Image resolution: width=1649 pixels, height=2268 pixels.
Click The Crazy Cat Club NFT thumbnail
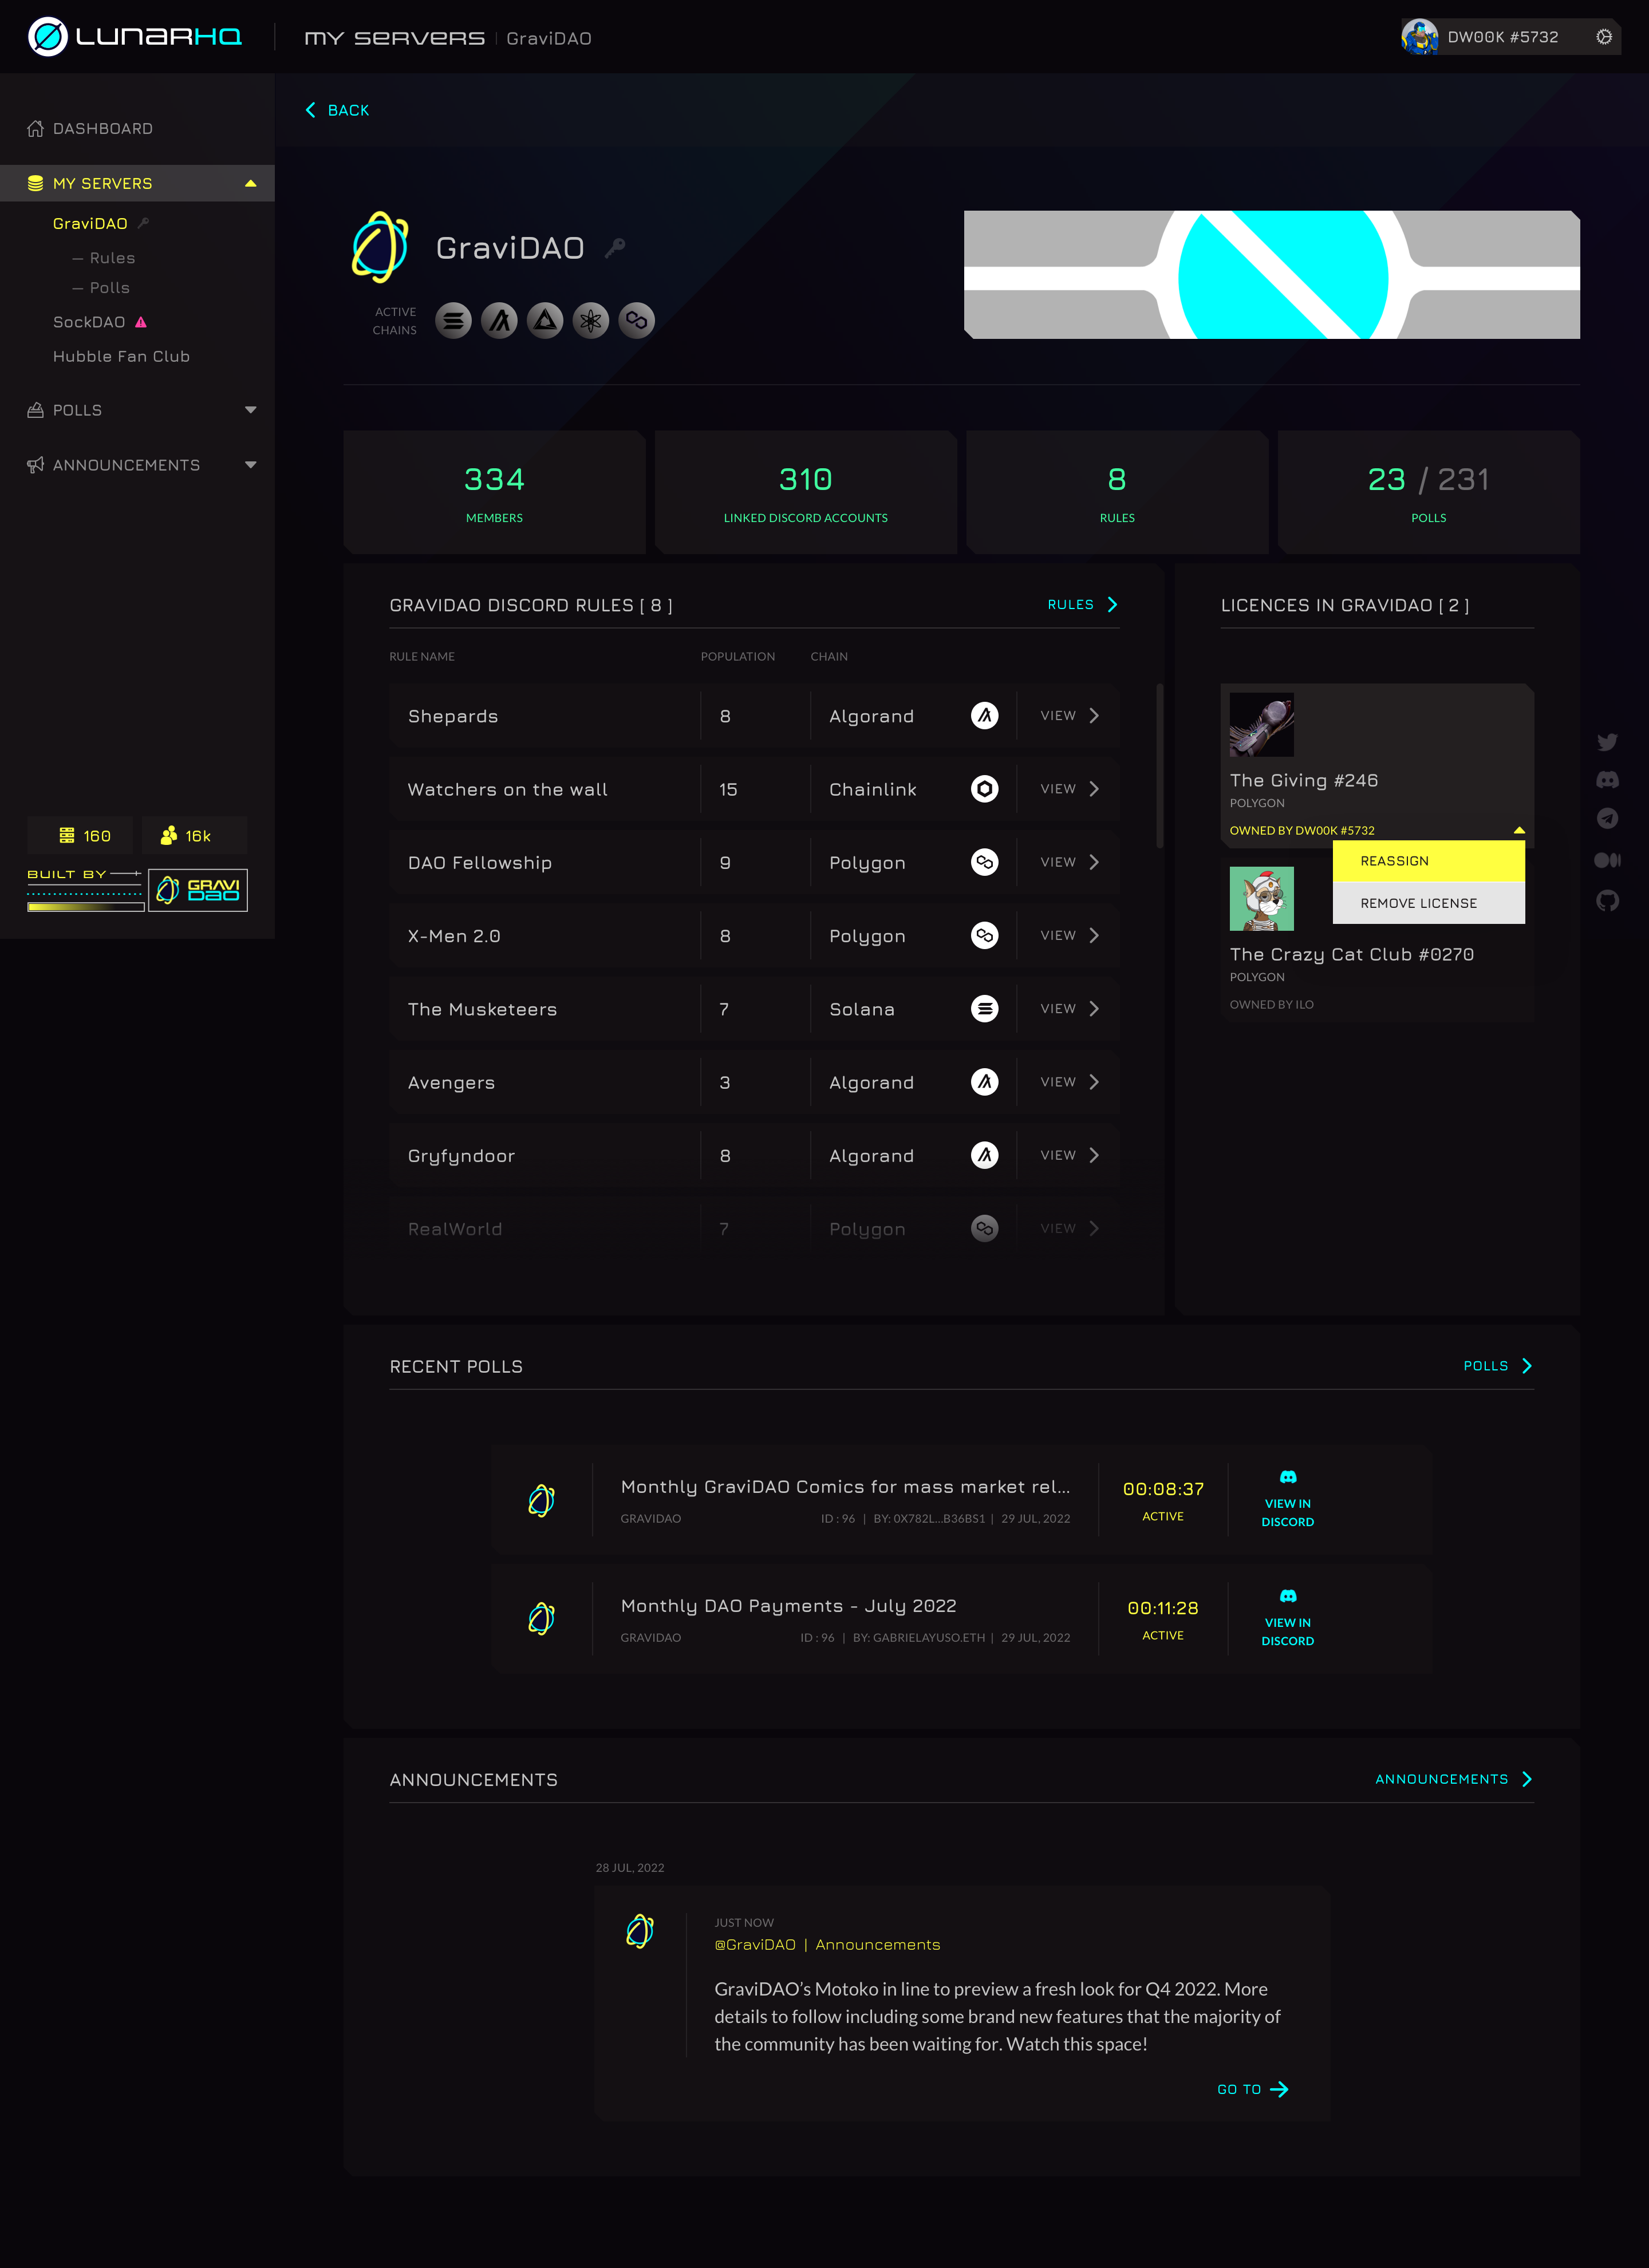1261,898
